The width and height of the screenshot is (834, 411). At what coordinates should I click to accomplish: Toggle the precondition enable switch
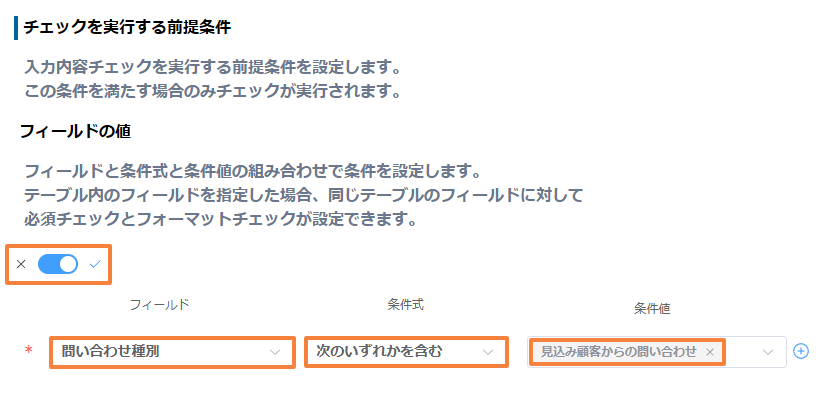point(57,264)
